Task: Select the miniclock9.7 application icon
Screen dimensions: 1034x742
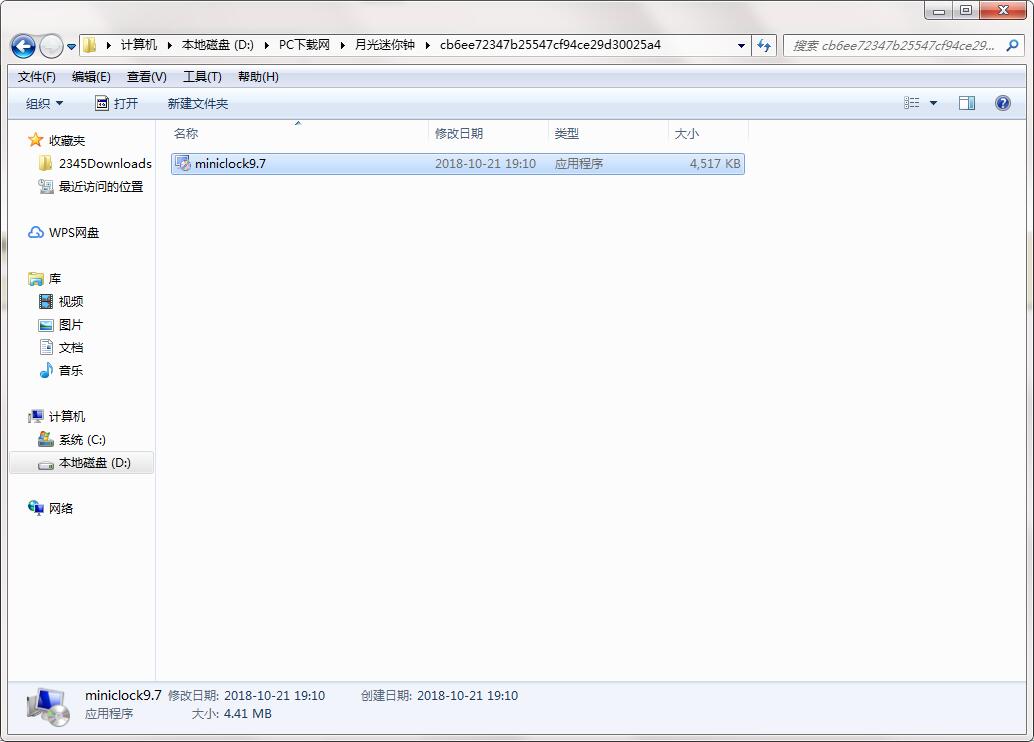Action: coord(183,164)
